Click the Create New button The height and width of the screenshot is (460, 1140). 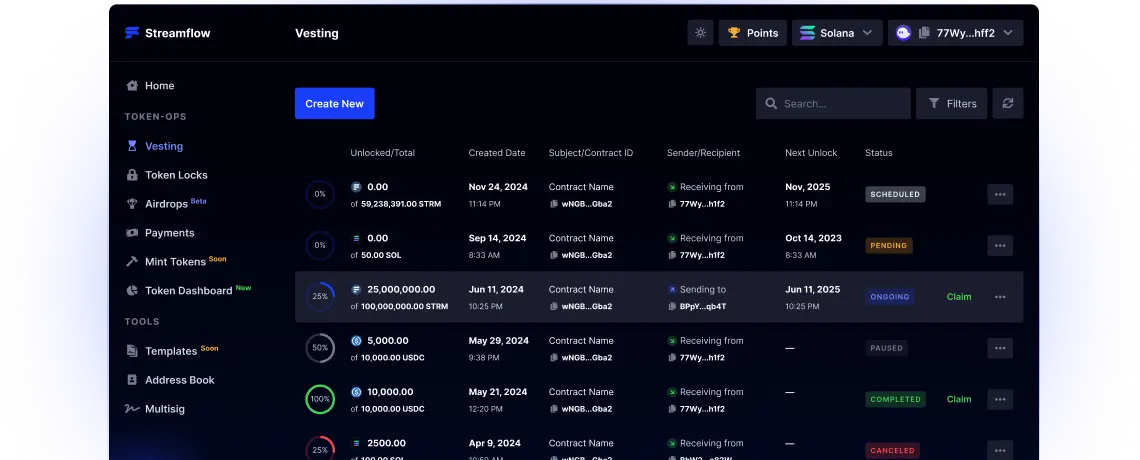[334, 103]
